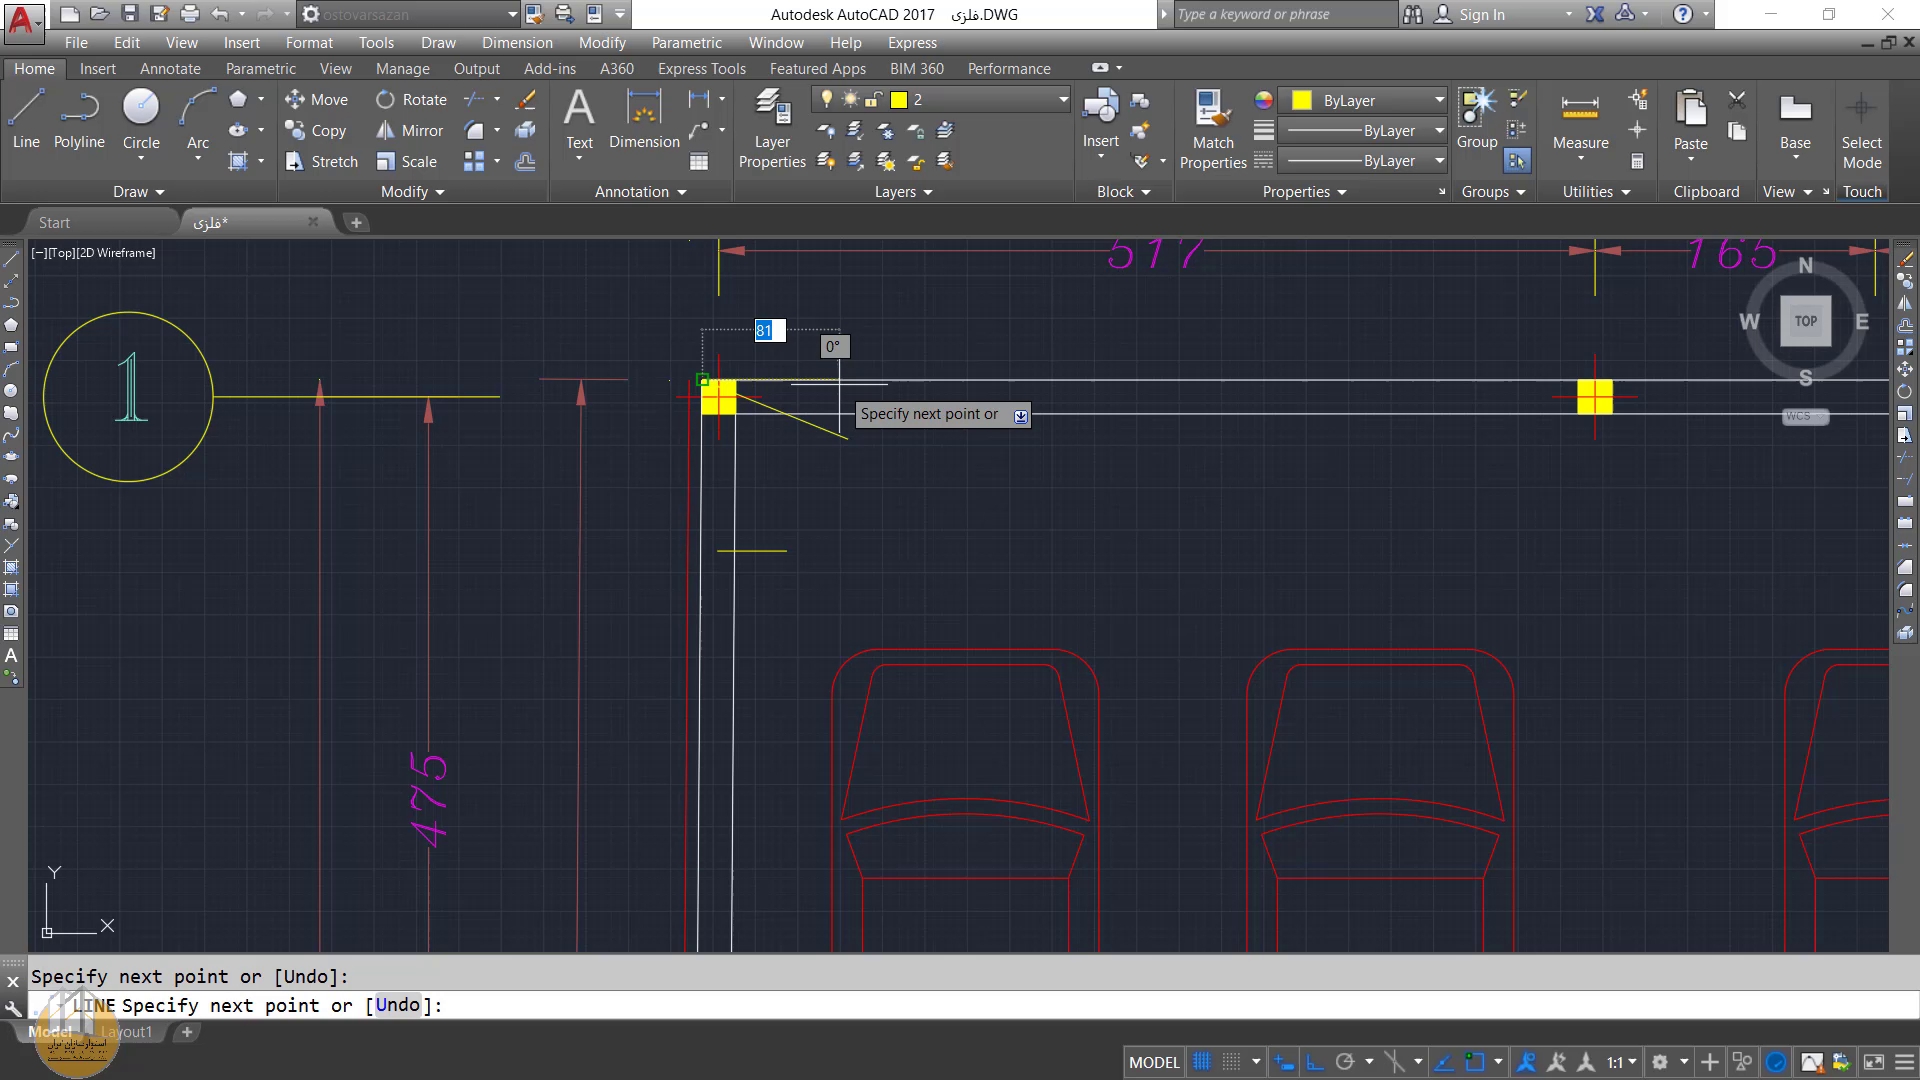
Task: Toggle snap mode dots in status bar
Action: (1232, 1062)
